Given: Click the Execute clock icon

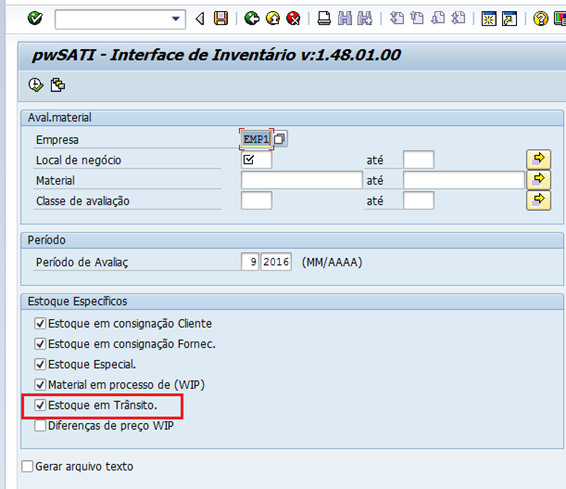Looking at the screenshot, I should pos(36,85).
